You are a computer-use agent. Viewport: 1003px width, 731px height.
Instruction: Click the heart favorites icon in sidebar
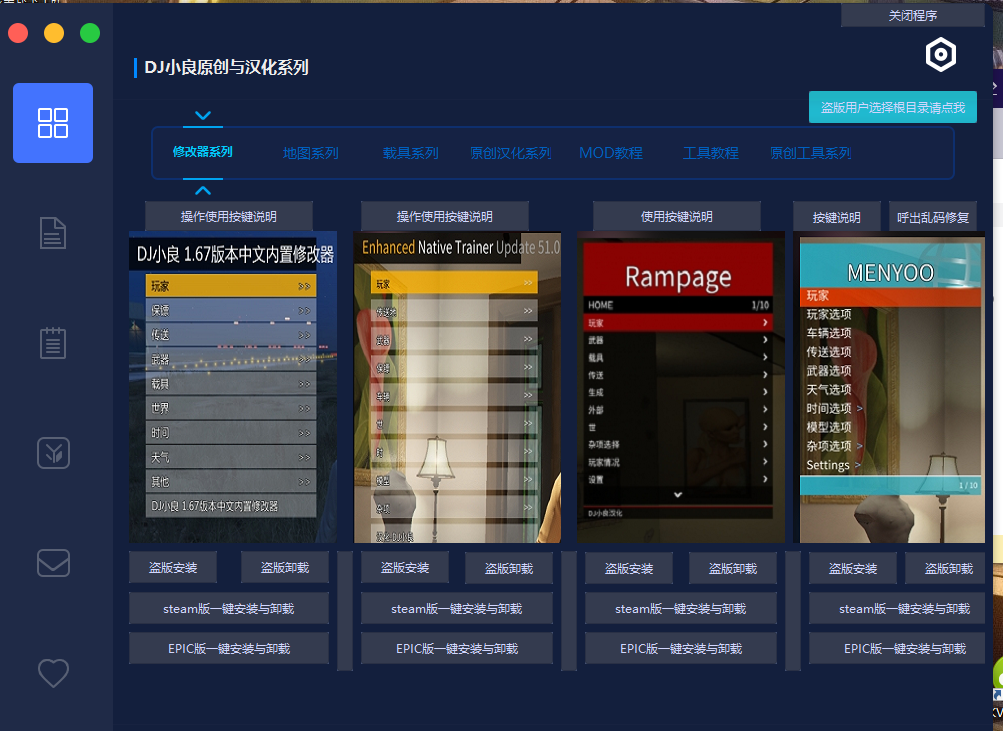(53, 673)
